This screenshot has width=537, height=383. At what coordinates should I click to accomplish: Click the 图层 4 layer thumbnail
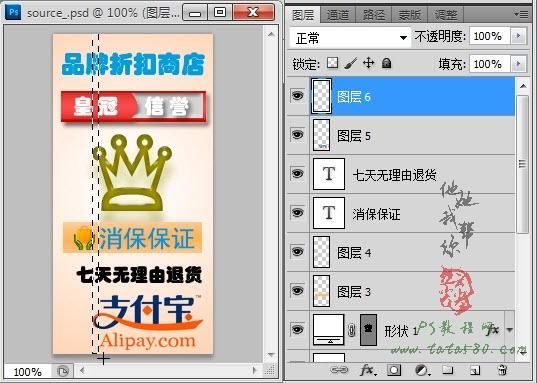tap(321, 252)
